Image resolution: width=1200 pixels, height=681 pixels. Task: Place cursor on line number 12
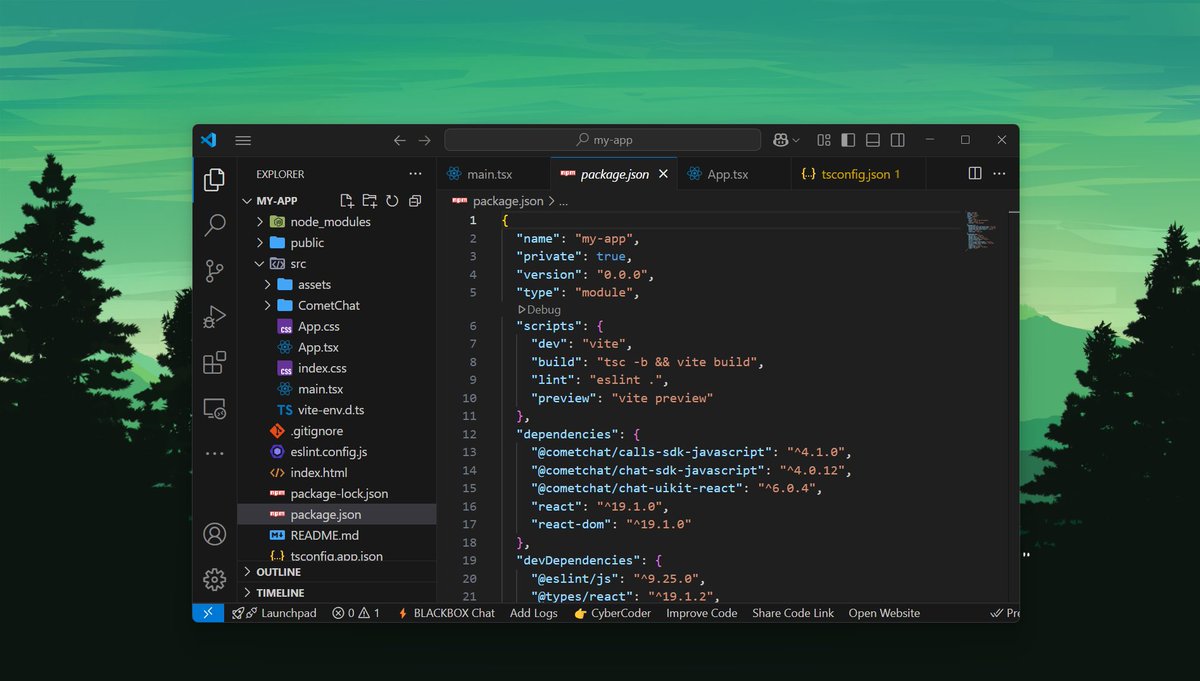pos(470,434)
